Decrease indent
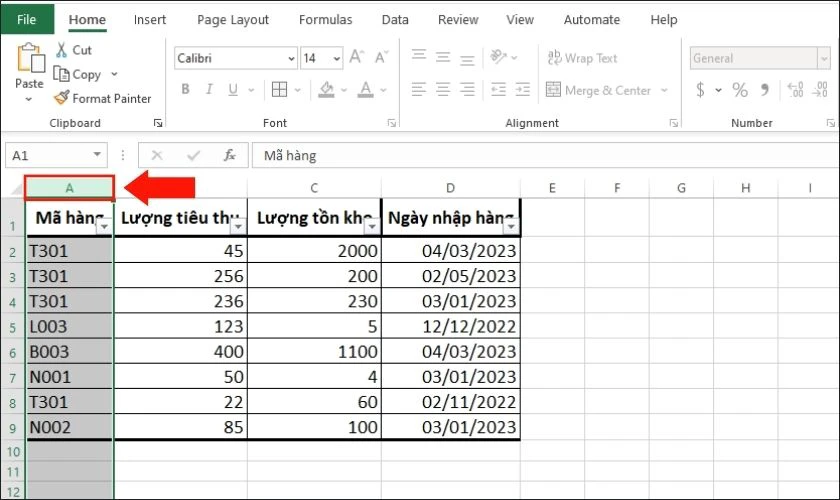 point(499,89)
